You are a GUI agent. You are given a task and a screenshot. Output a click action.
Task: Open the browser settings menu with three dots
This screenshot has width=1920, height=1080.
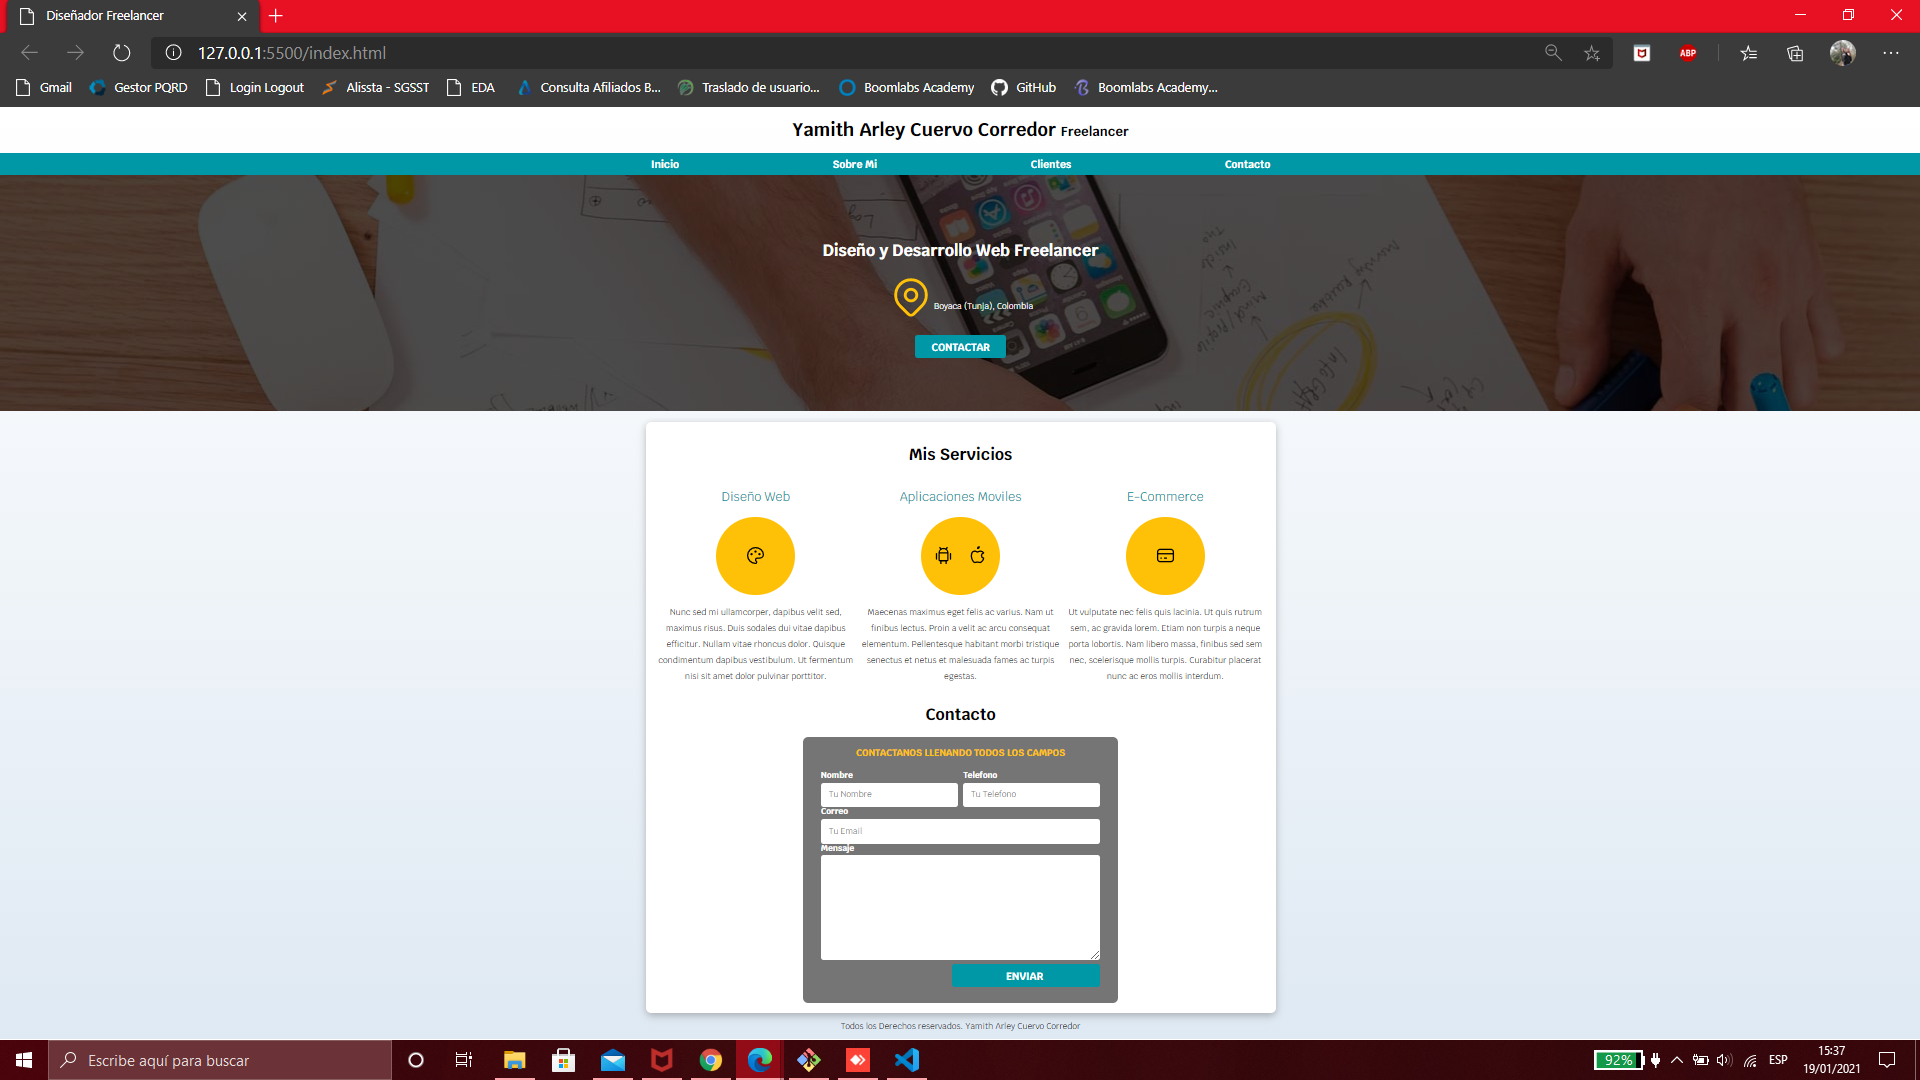pyautogui.click(x=1892, y=53)
